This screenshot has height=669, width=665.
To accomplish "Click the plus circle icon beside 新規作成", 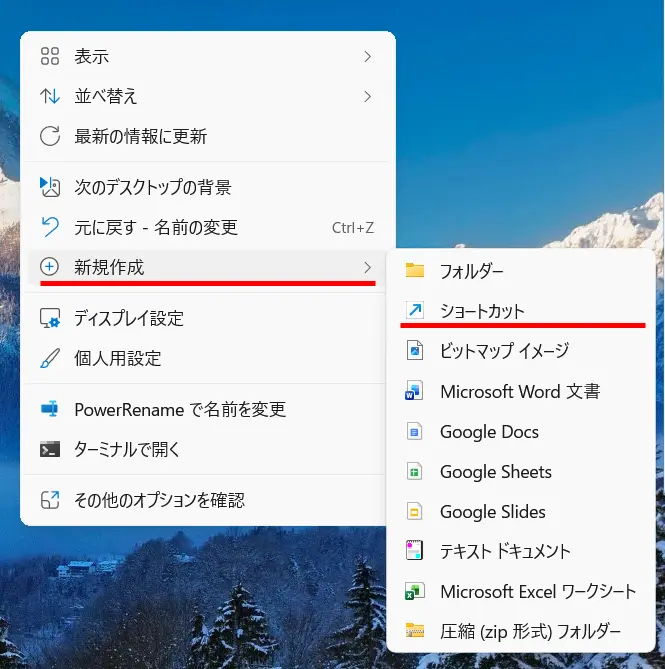I will [x=49, y=267].
